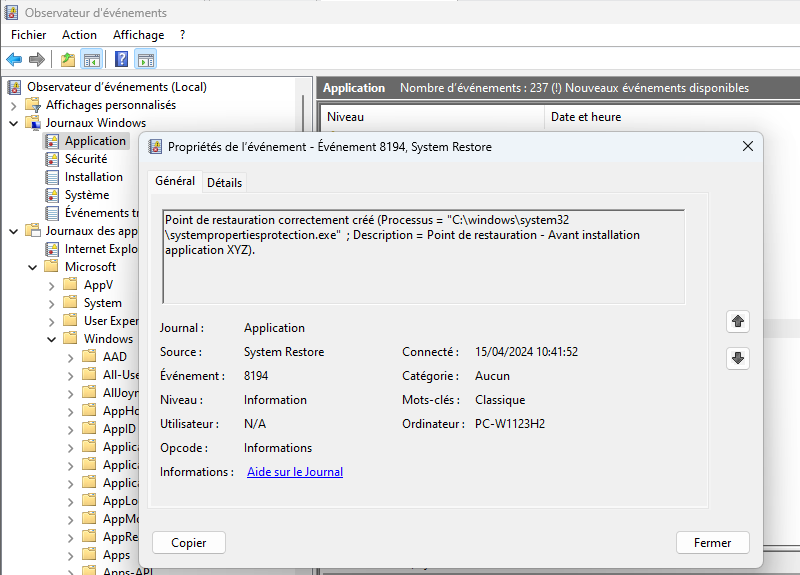800x575 pixels.
Task: Click the Microsoft folder icon
Action: pos(52,266)
